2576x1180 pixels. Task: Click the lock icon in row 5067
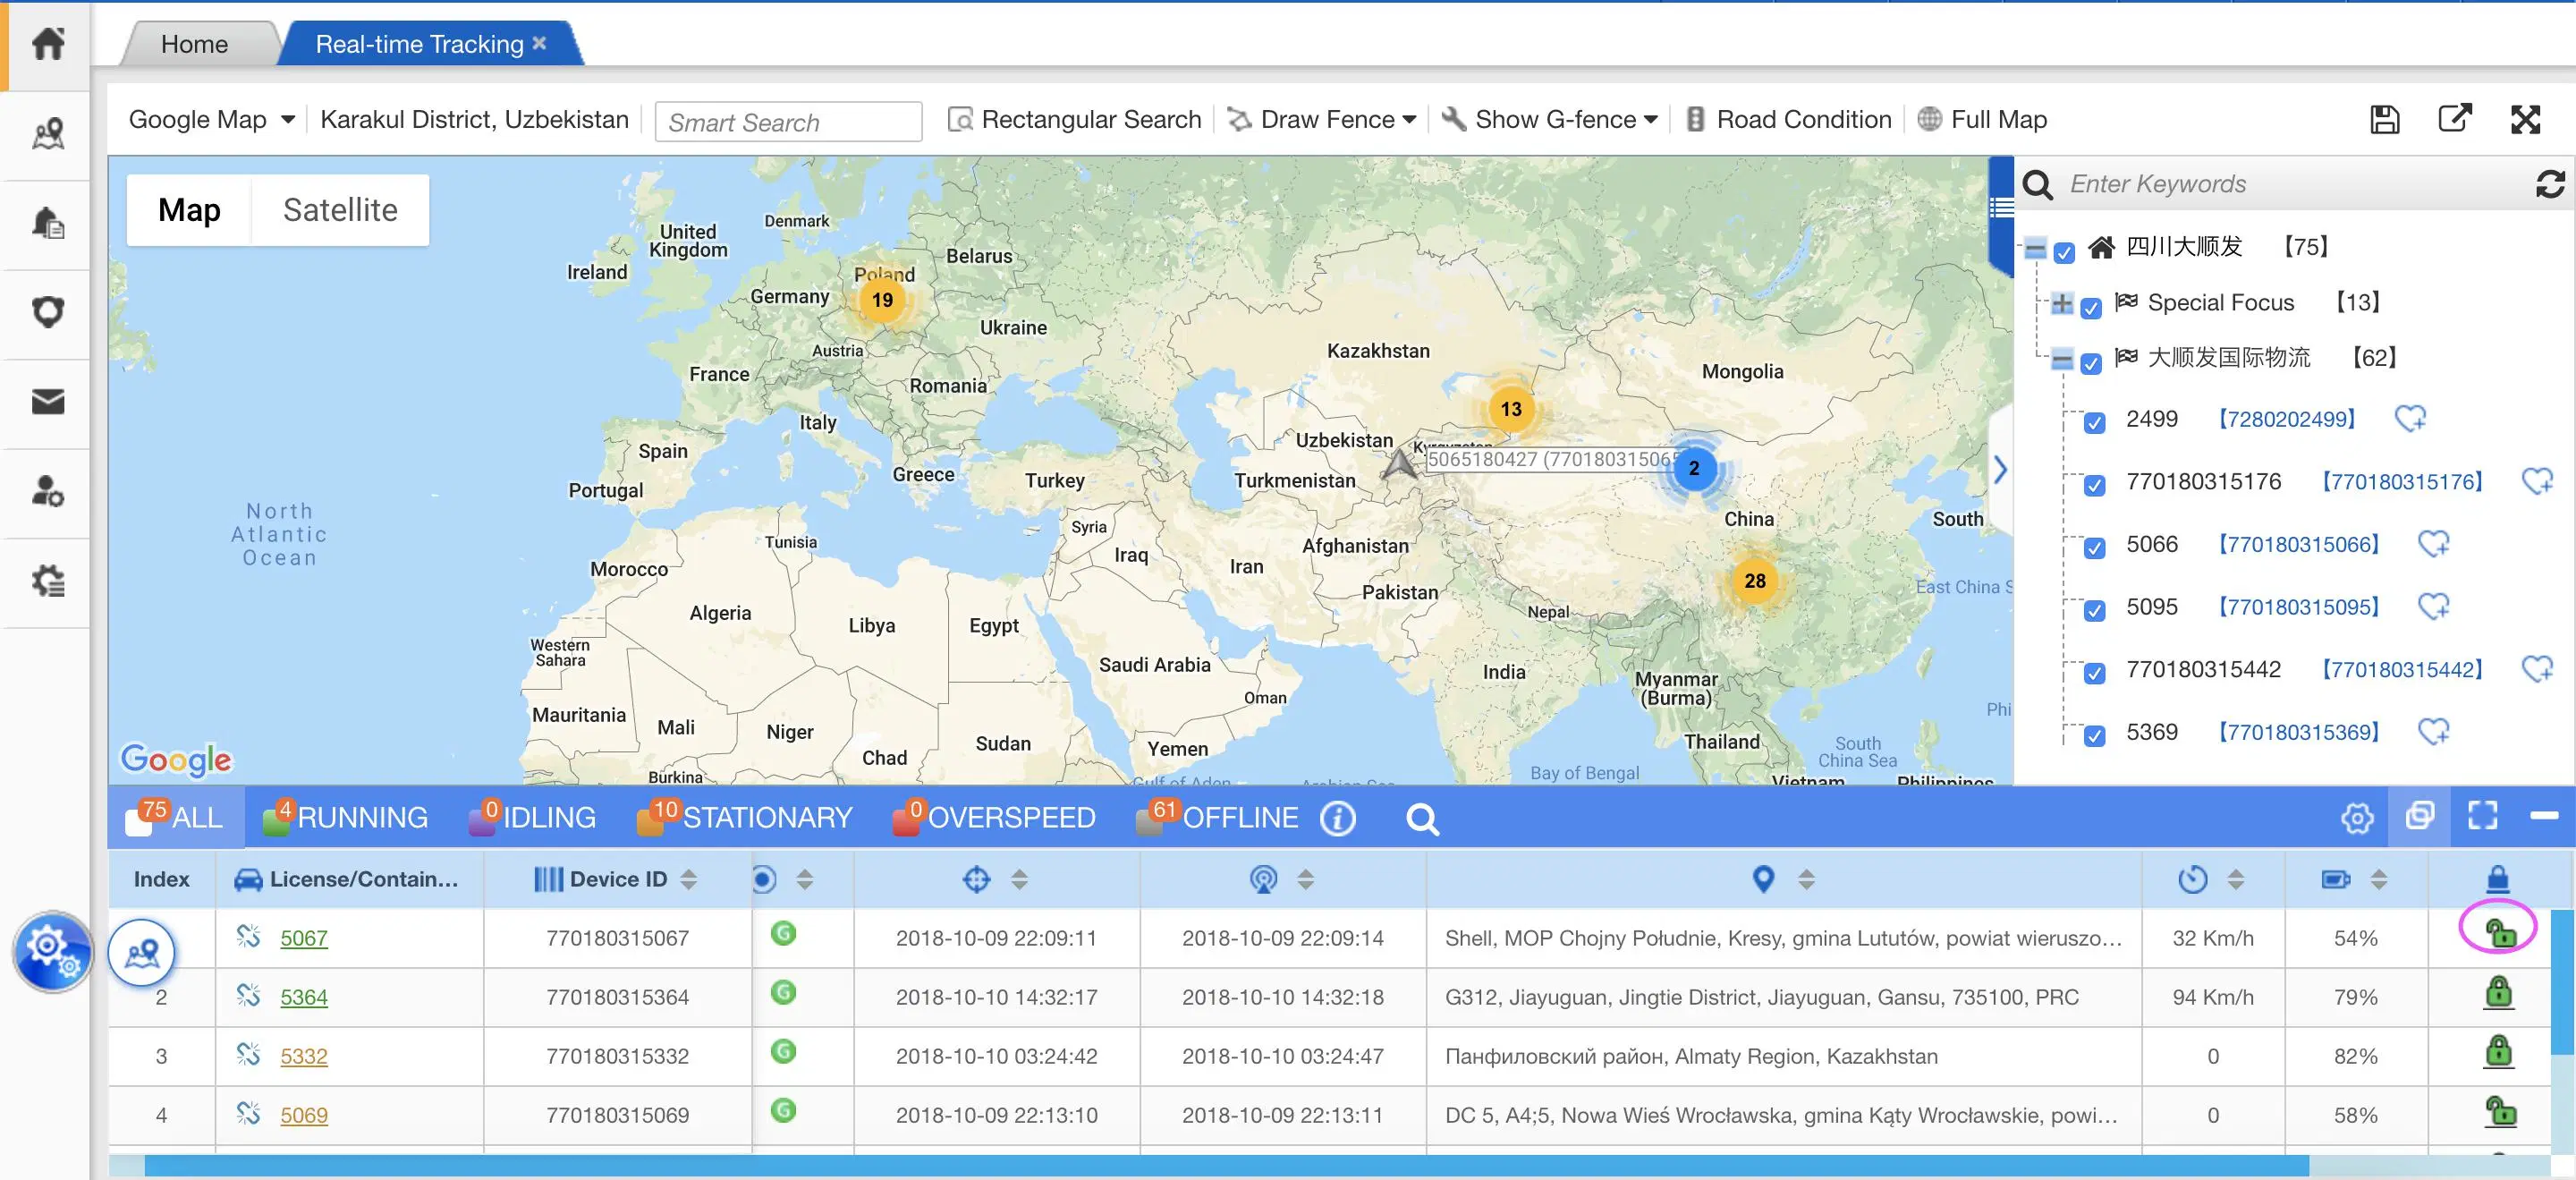click(x=2499, y=933)
